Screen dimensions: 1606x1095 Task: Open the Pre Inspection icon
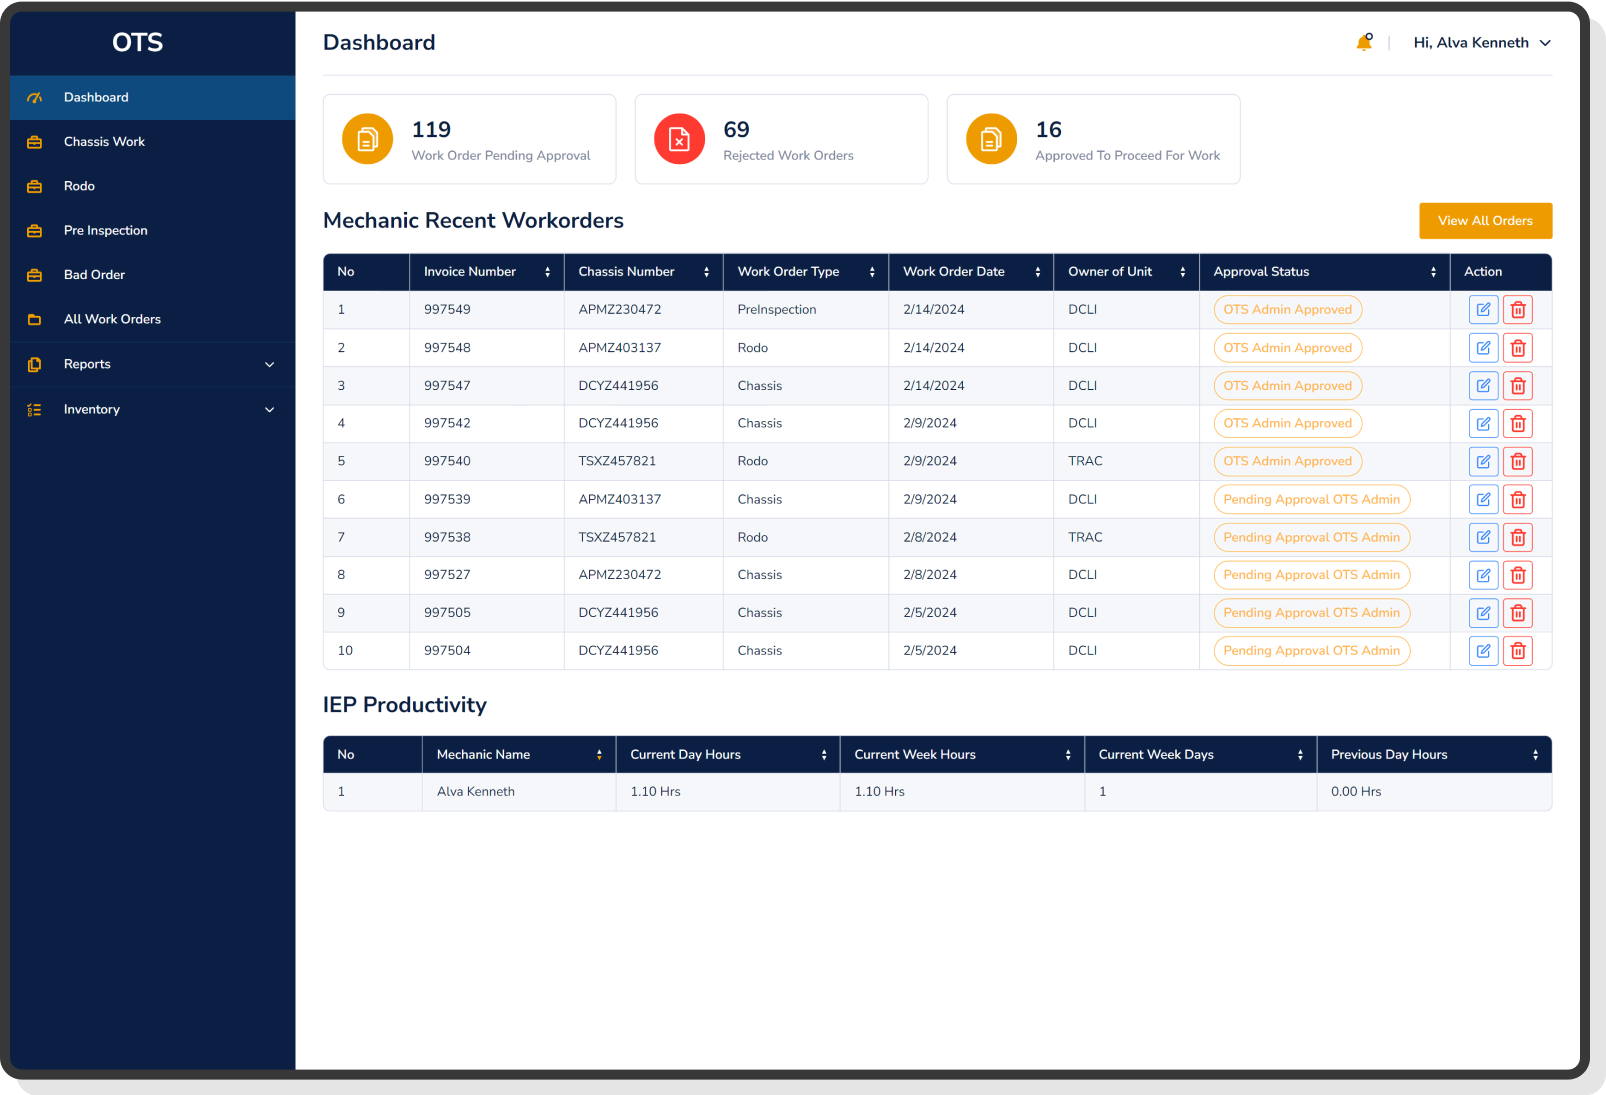coord(35,230)
